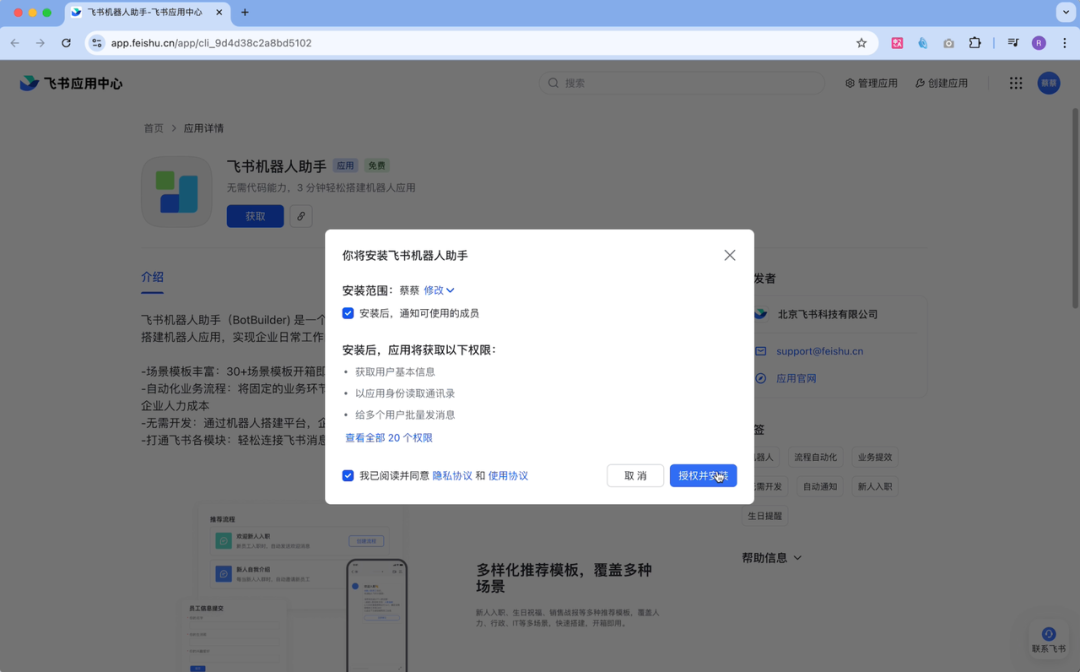Bookmark this page with star icon

click(861, 43)
